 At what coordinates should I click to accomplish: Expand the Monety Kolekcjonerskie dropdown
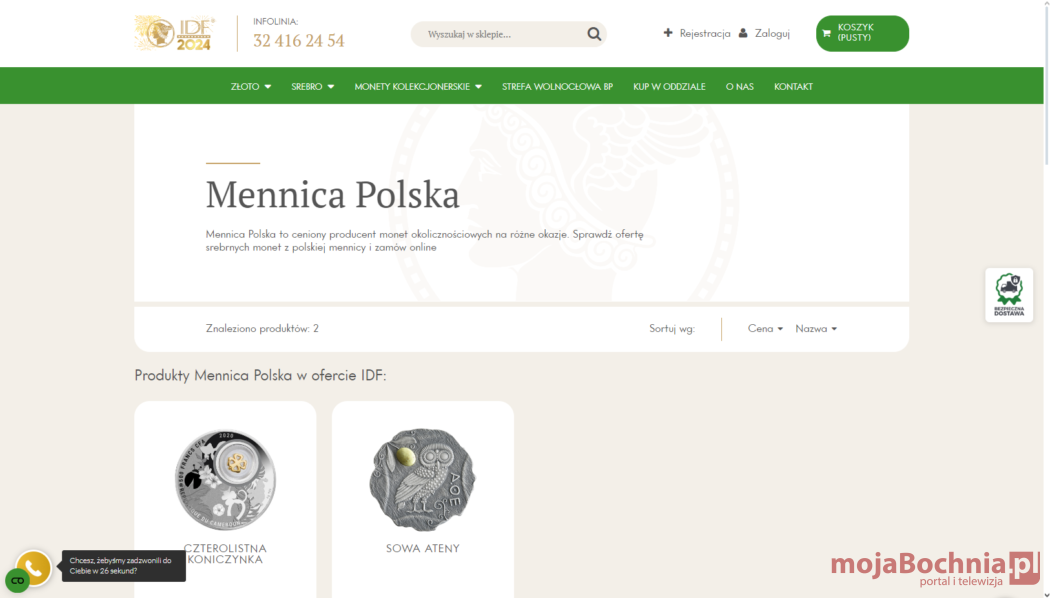click(418, 86)
